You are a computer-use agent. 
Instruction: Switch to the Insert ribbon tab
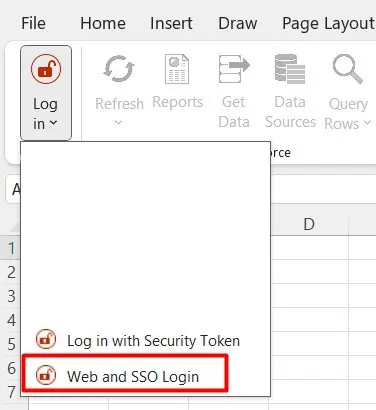point(171,23)
